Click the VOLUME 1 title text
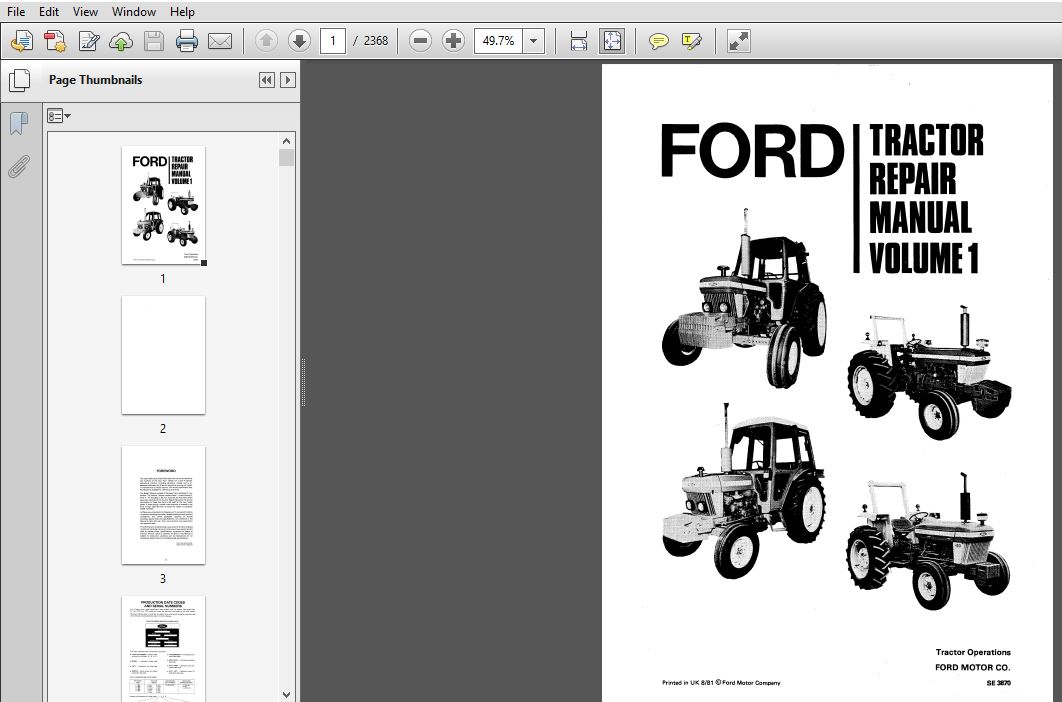The height and width of the screenshot is (702, 1062). tap(924, 258)
